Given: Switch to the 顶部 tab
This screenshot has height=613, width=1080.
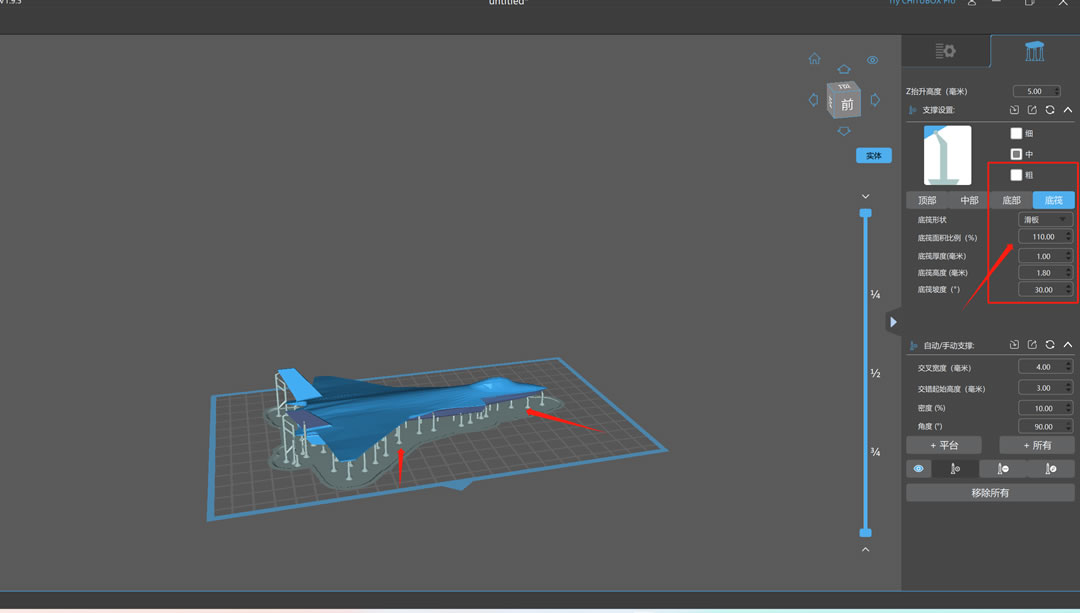Looking at the screenshot, I should 927,200.
